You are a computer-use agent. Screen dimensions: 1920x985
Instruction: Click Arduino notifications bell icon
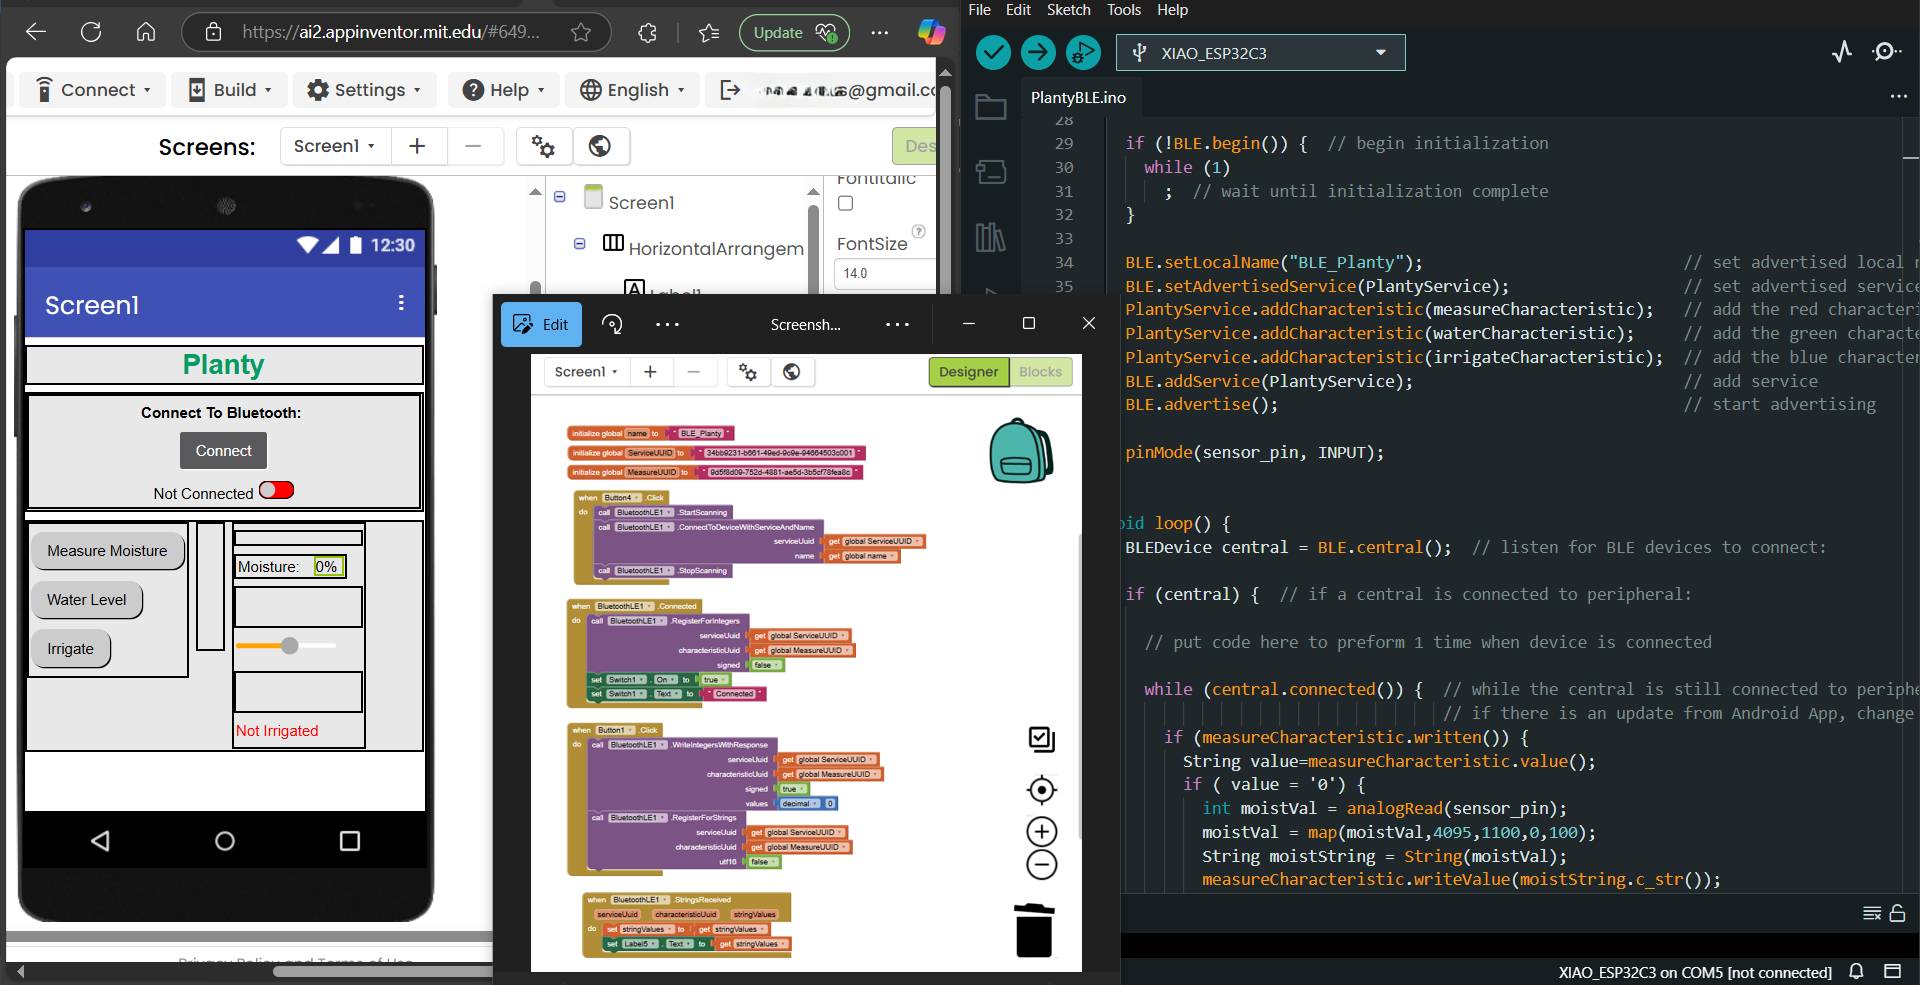coord(1856,971)
